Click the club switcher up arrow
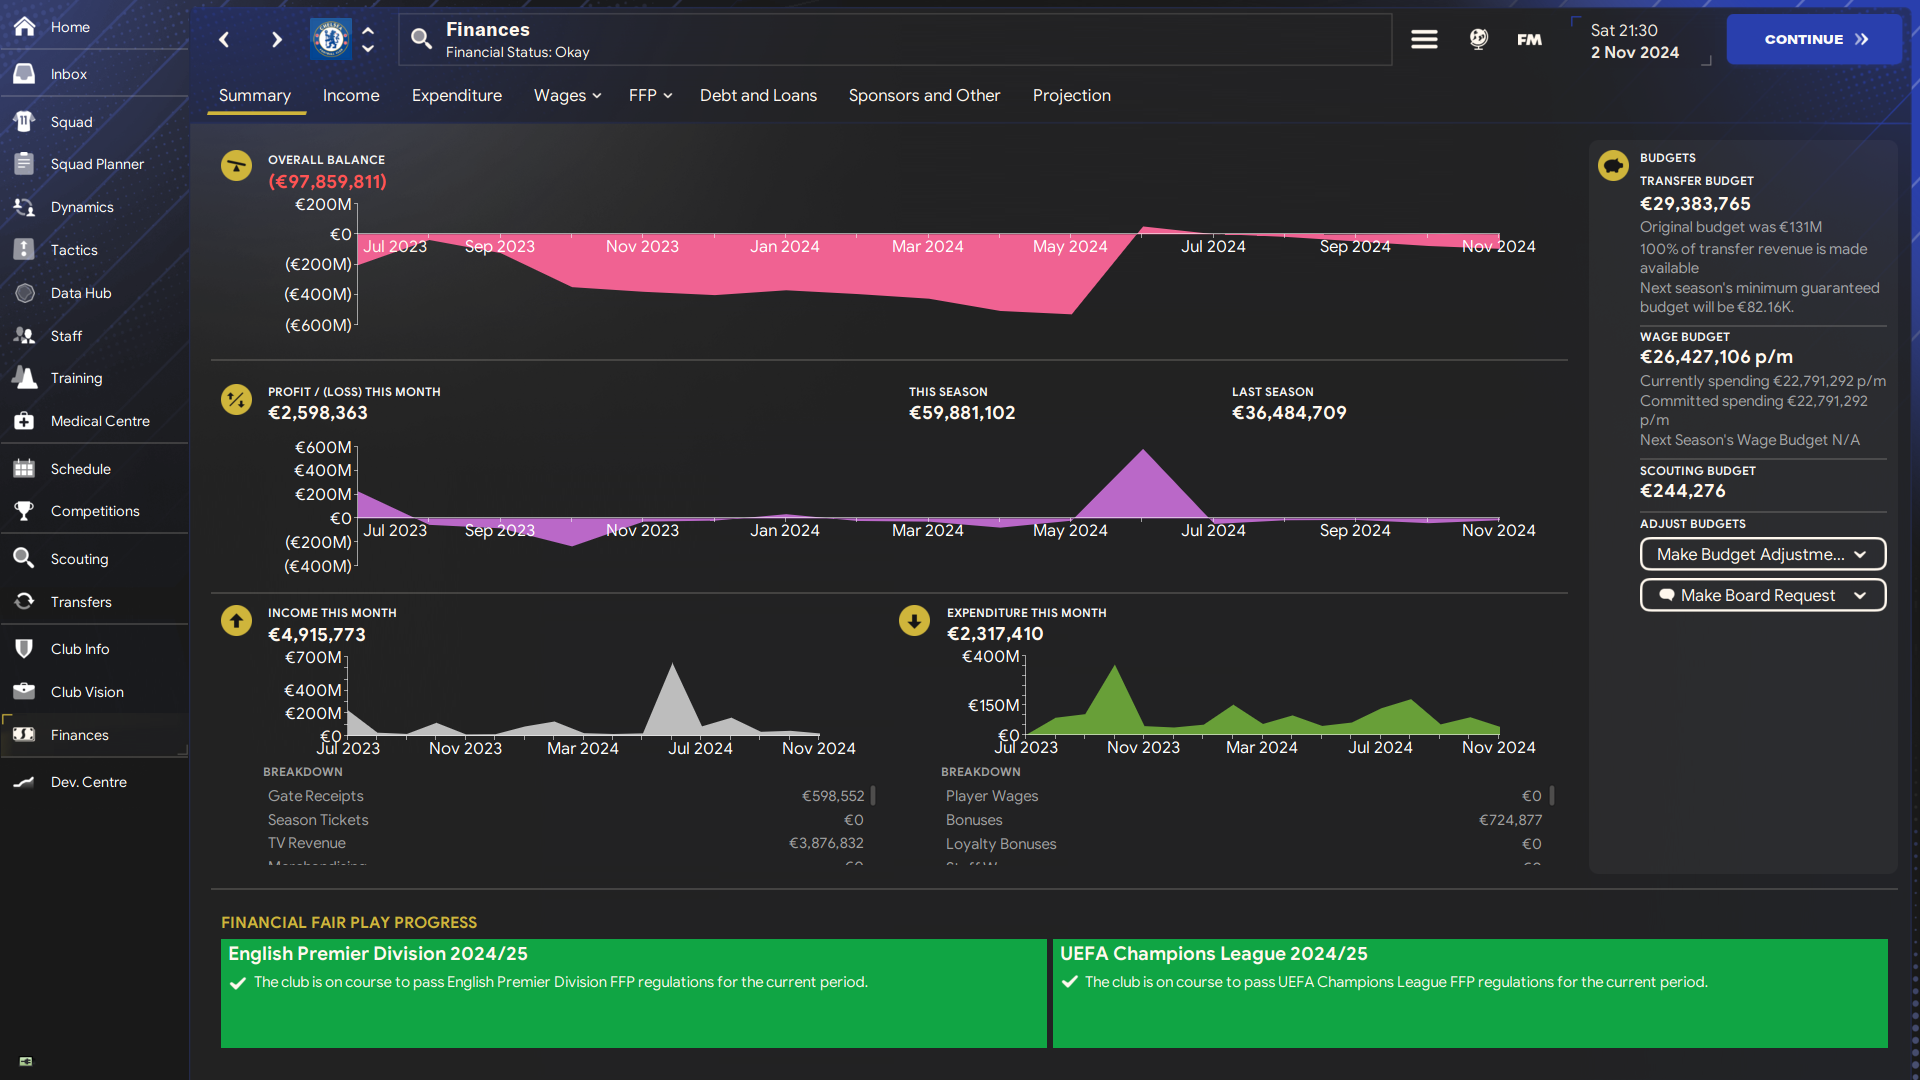 tap(368, 30)
